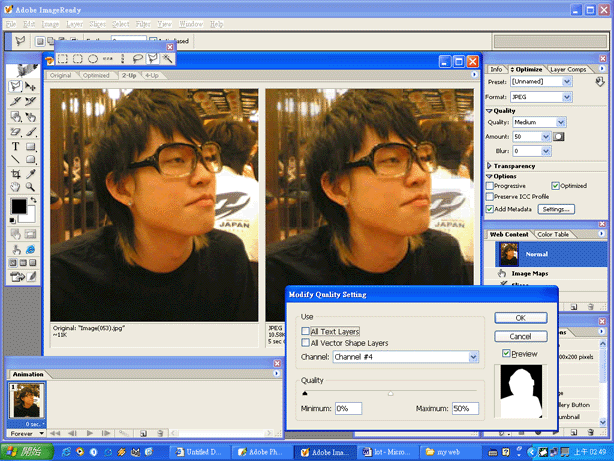This screenshot has height=461, width=614.
Task: Click Preview in Browser IE icon
Action: (x=31, y=249)
